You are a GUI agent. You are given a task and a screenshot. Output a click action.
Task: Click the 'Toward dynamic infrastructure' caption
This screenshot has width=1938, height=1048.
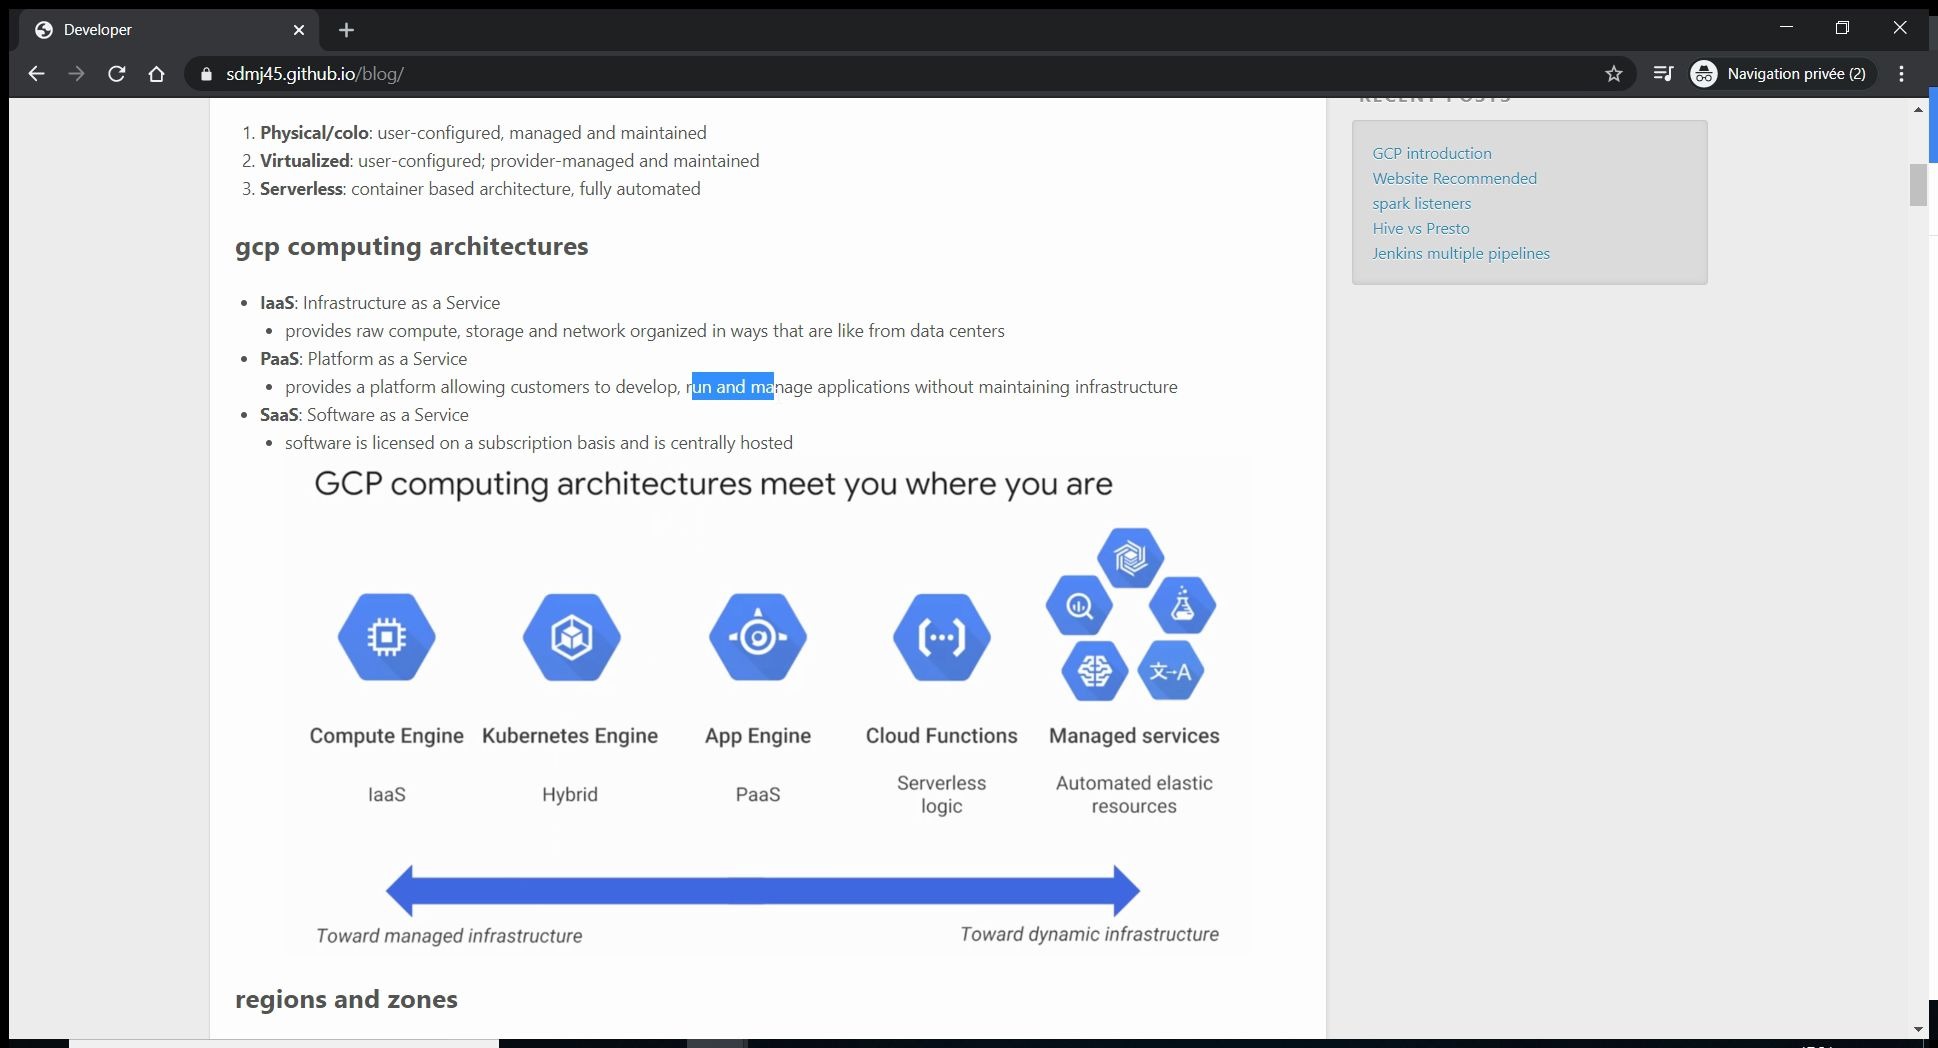(x=1089, y=933)
